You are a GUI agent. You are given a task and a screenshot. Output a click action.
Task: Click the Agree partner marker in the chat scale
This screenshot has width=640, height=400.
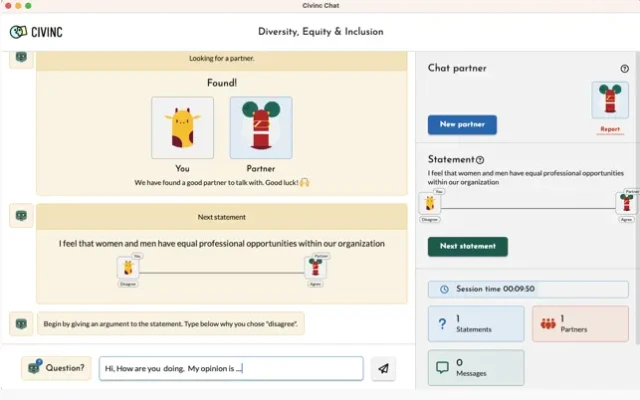[316, 268]
